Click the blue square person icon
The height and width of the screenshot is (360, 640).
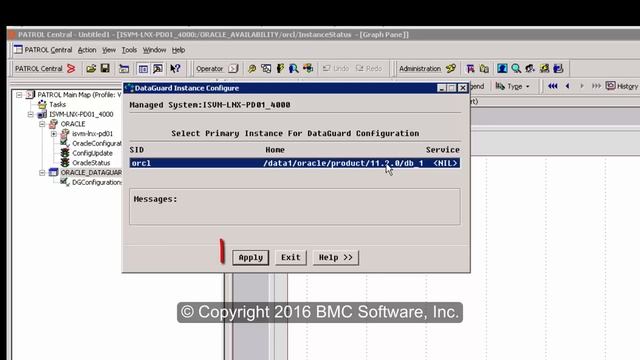pos(502,69)
